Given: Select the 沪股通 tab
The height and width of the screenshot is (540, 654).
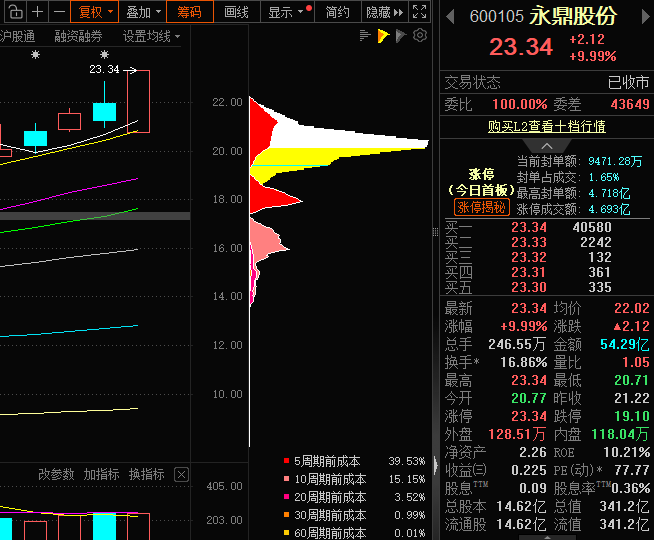Looking at the screenshot, I should [x=18, y=37].
